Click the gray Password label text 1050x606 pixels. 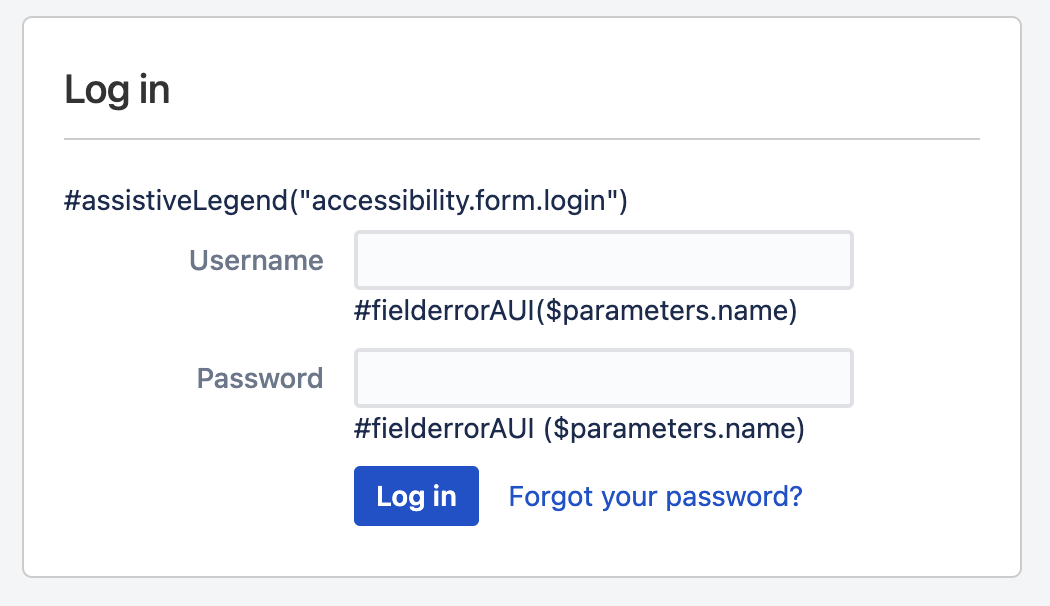point(260,378)
